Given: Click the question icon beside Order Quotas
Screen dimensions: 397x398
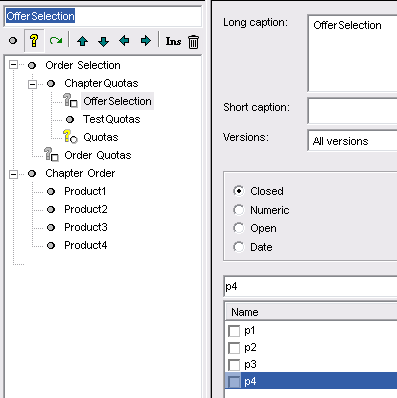Looking at the screenshot, I should click(51, 155).
